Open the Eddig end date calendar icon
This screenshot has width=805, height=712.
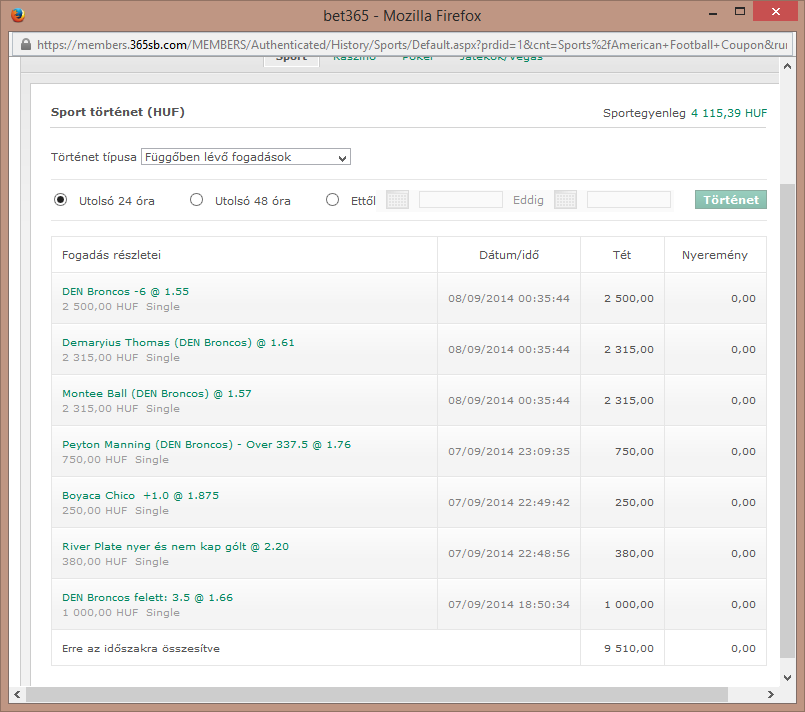(x=565, y=200)
